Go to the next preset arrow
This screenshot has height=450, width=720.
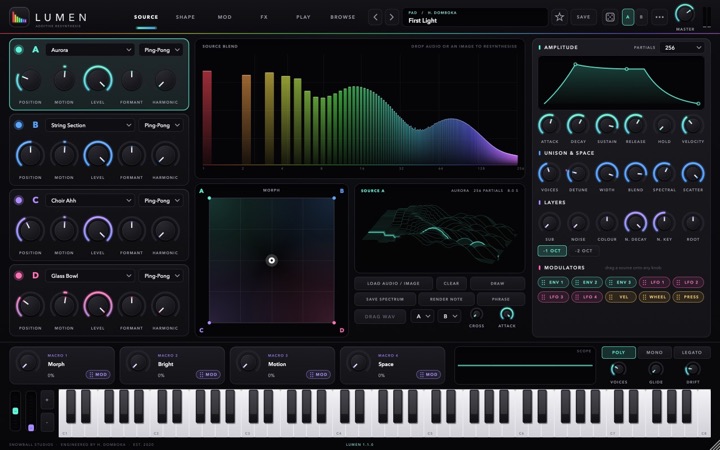click(392, 17)
